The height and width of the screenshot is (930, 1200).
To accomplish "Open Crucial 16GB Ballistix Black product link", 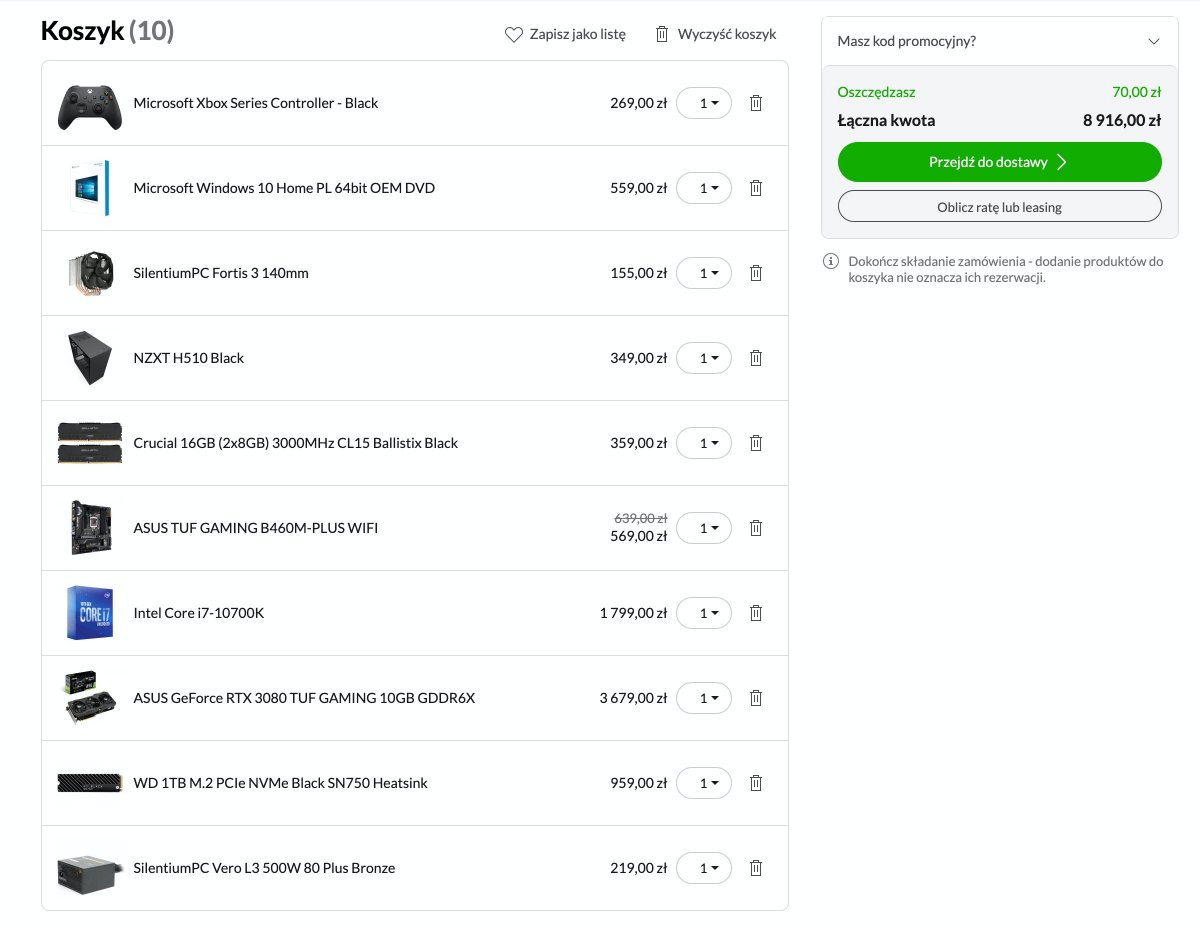I will (296, 443).
